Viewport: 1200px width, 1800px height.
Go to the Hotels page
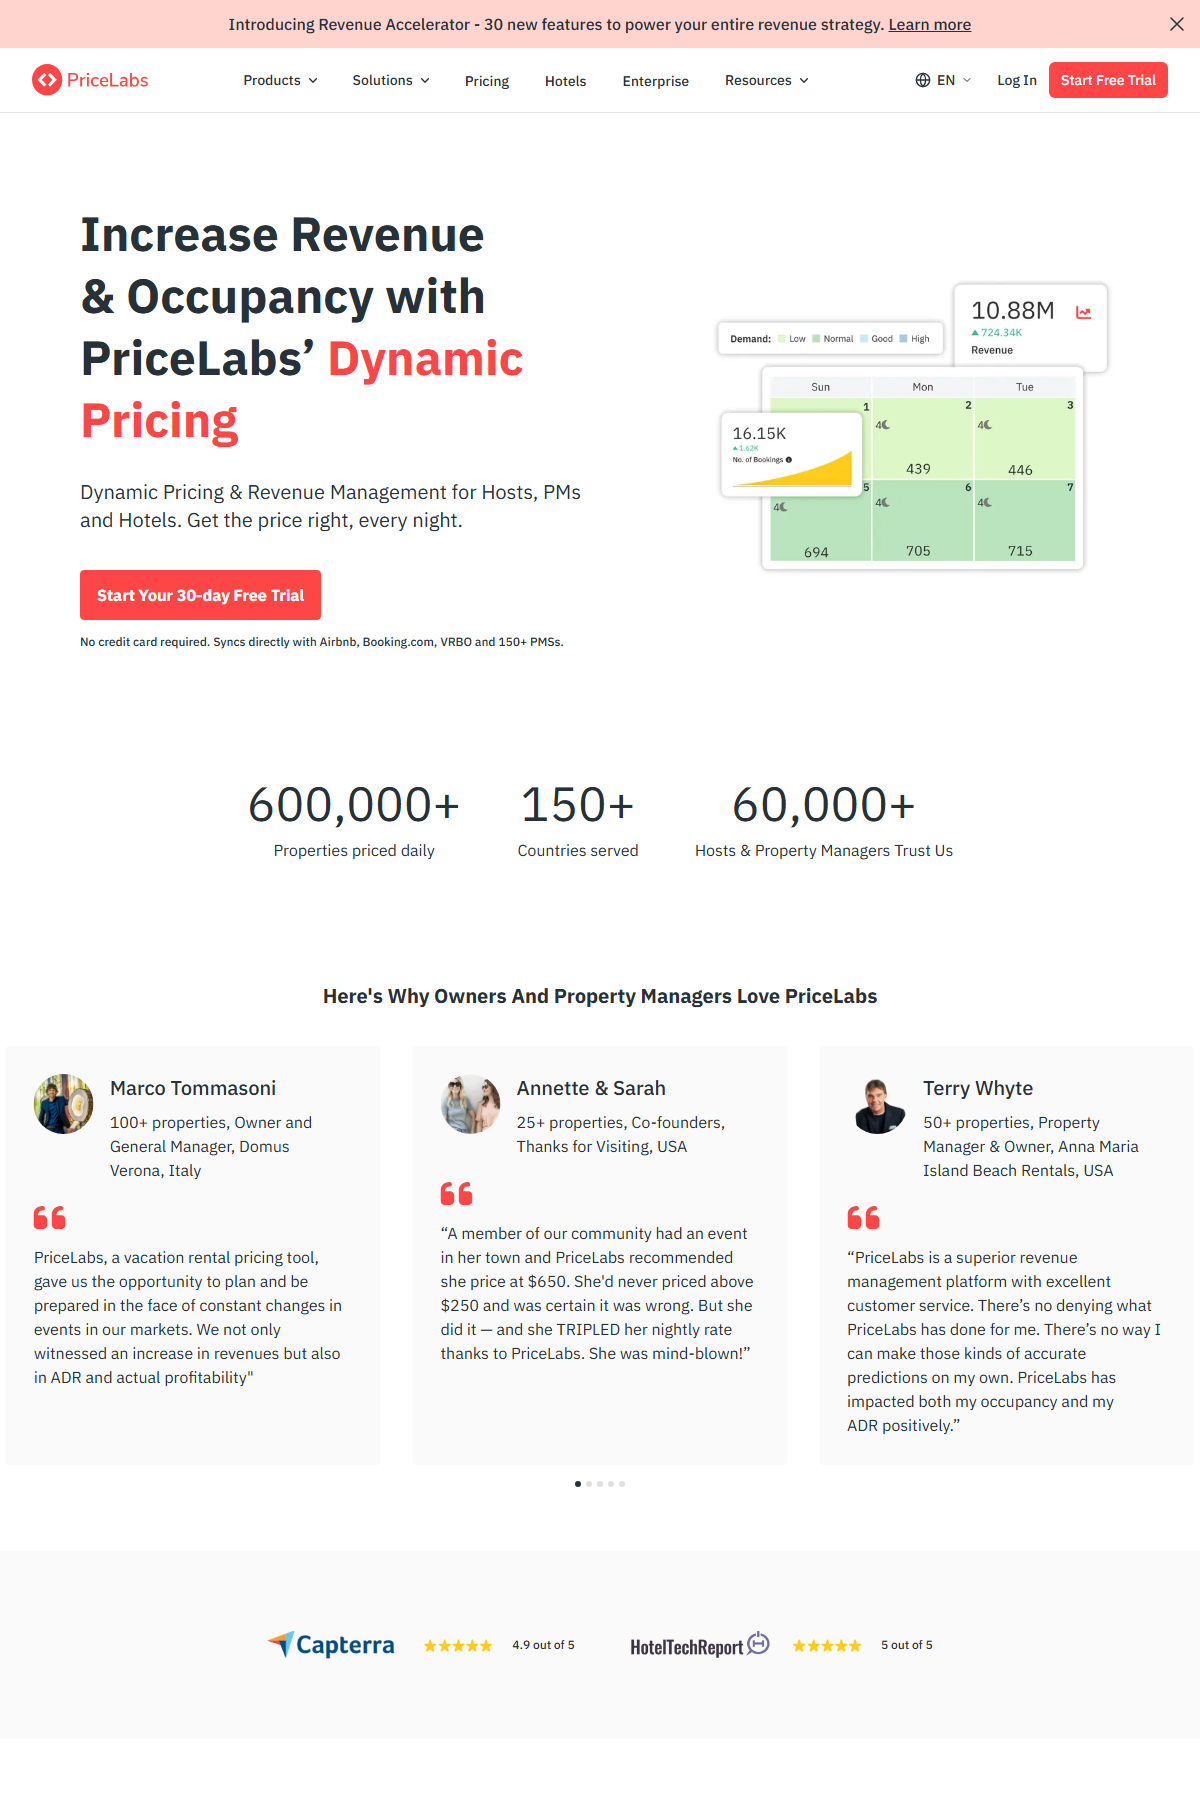point(565,81)
